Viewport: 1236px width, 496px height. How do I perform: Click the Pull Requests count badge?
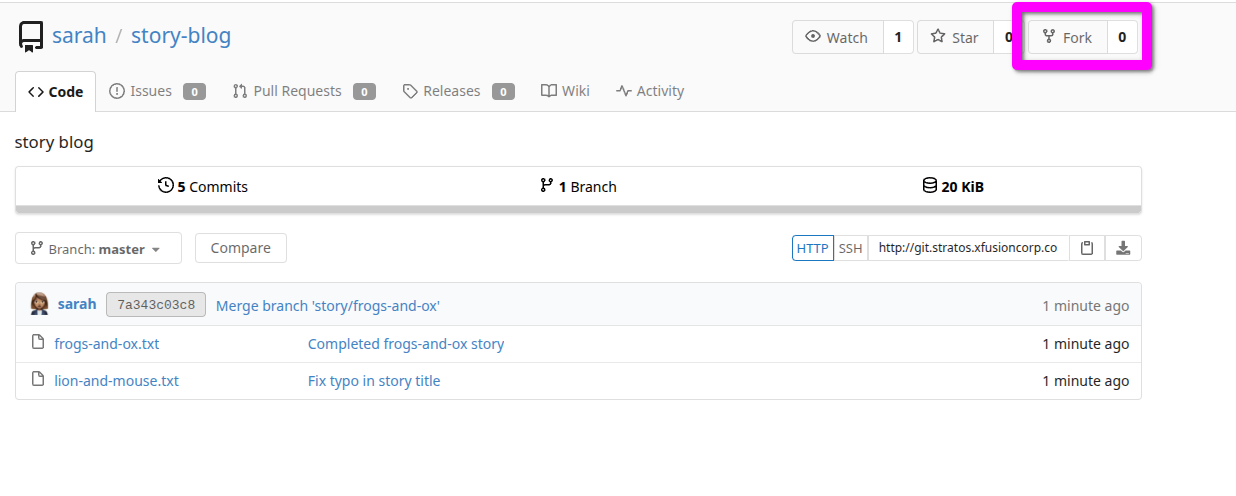click(x=364, y=92)
